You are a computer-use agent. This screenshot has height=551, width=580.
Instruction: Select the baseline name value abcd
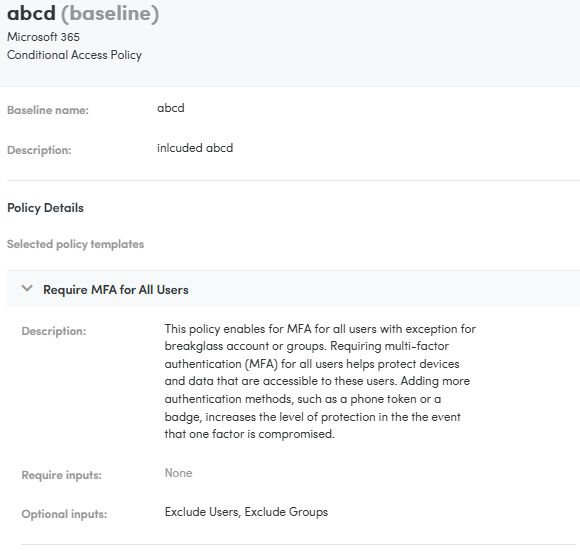point(171,108)
